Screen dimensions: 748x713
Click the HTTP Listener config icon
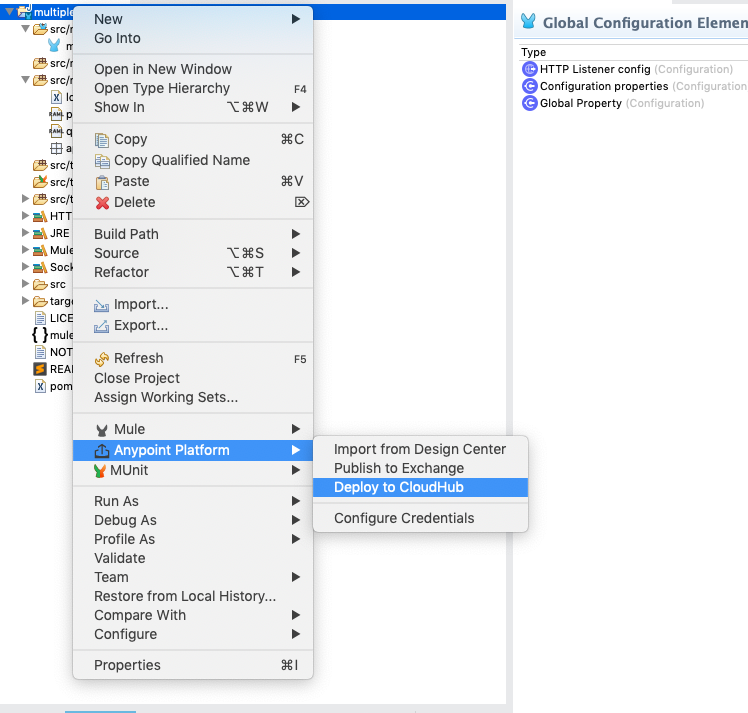pos(530,69)
